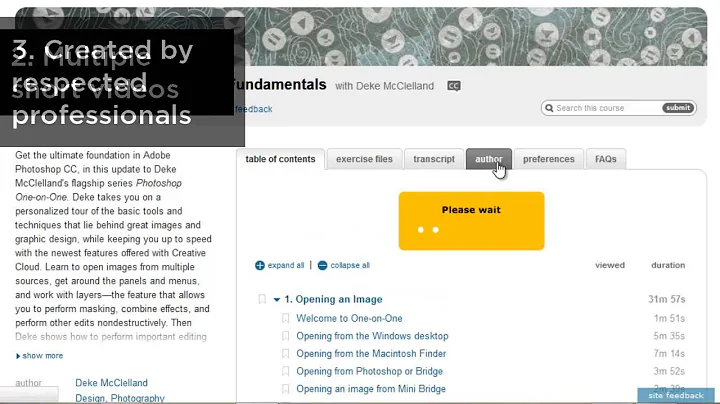Select the preferences tab
720x404 pixels.
(x=548, y=159)
